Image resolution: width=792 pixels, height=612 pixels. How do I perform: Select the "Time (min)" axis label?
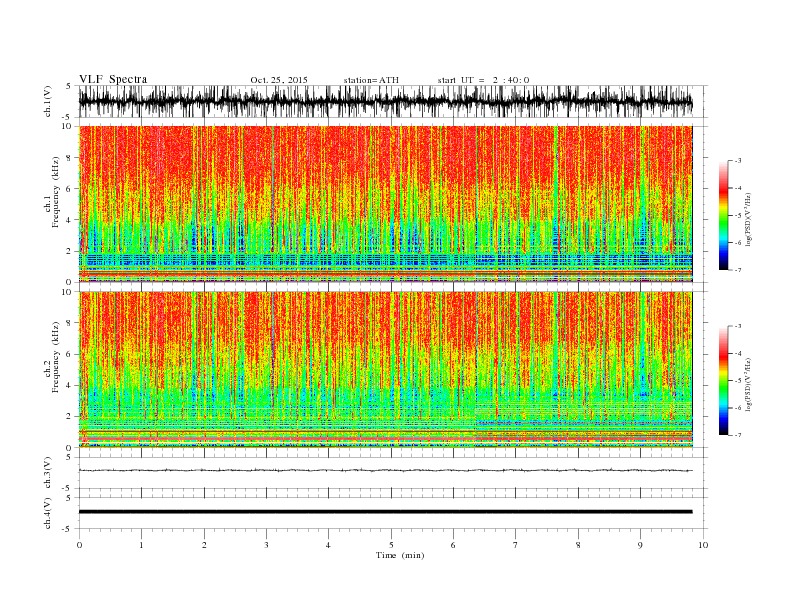coord(400,555)
